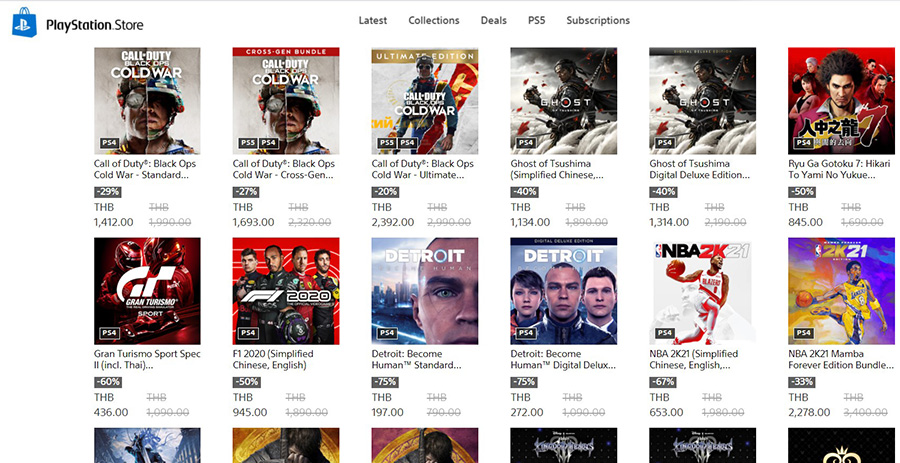Click 'Ryu Ga Gotoku 7: Hikari' title
Image resolution: width=900 pixels, height=463 pixels.
840,169
